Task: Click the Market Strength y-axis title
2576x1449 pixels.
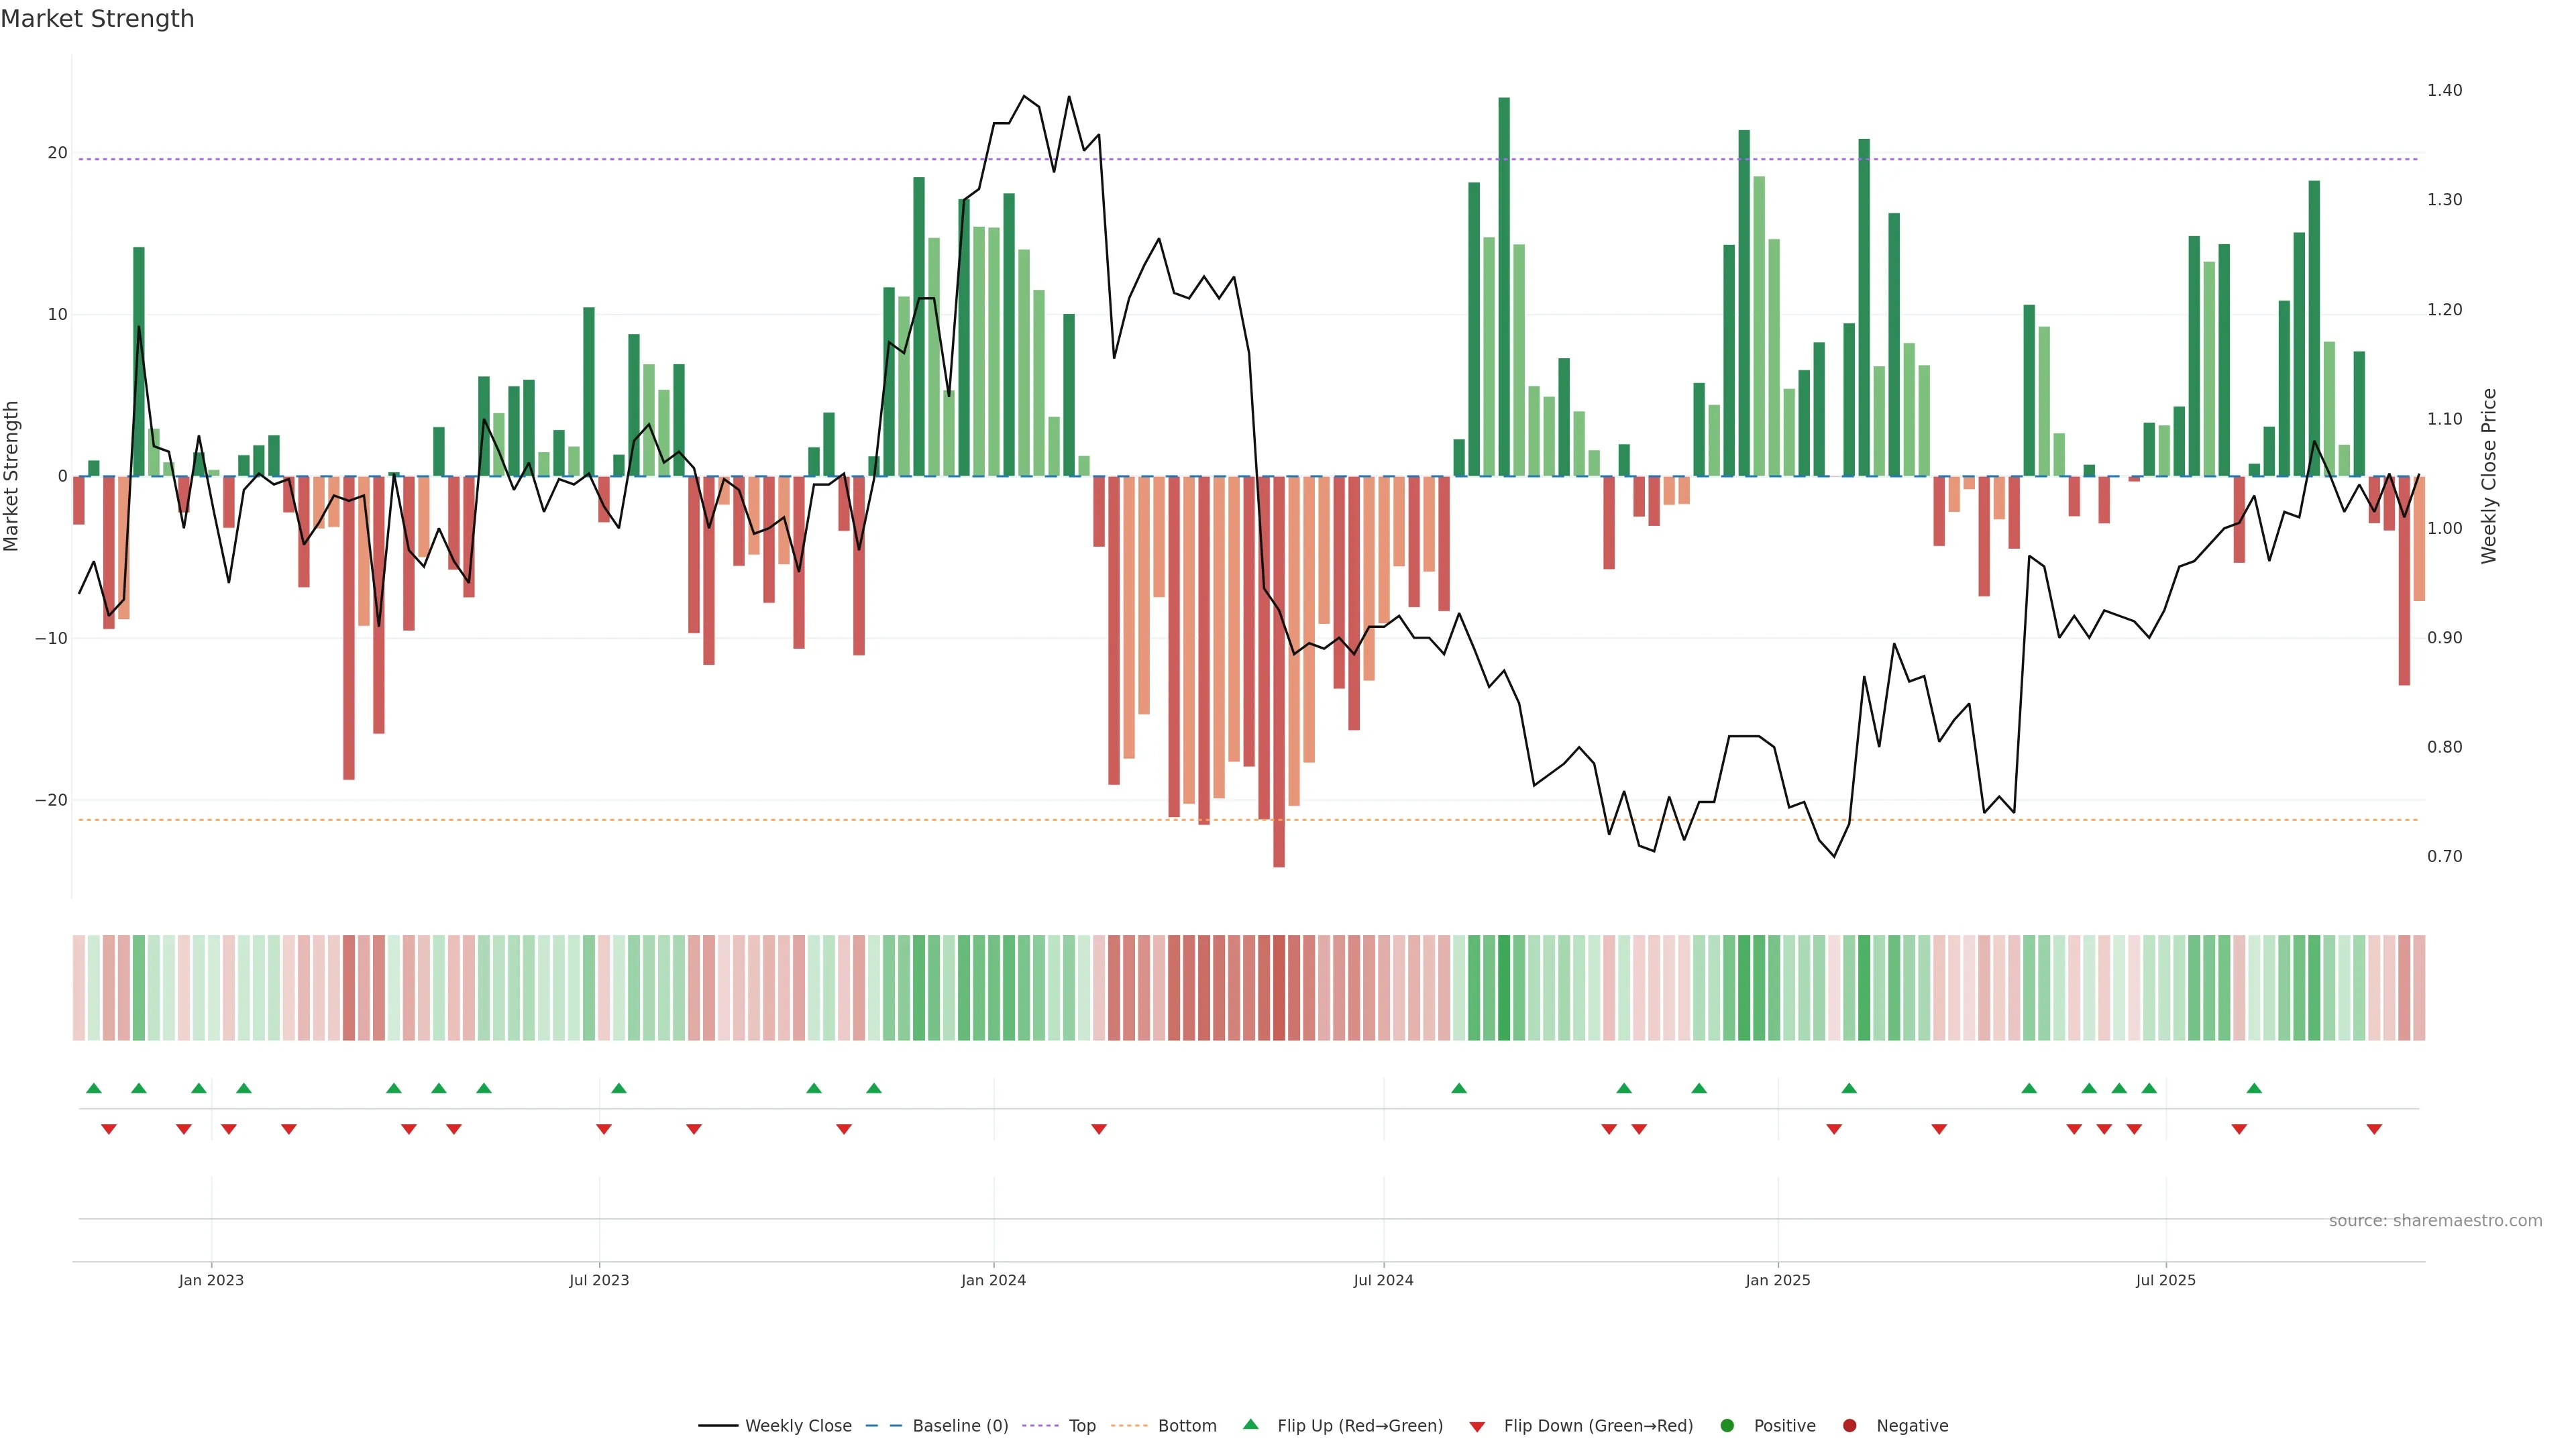Action: [12, 476]
